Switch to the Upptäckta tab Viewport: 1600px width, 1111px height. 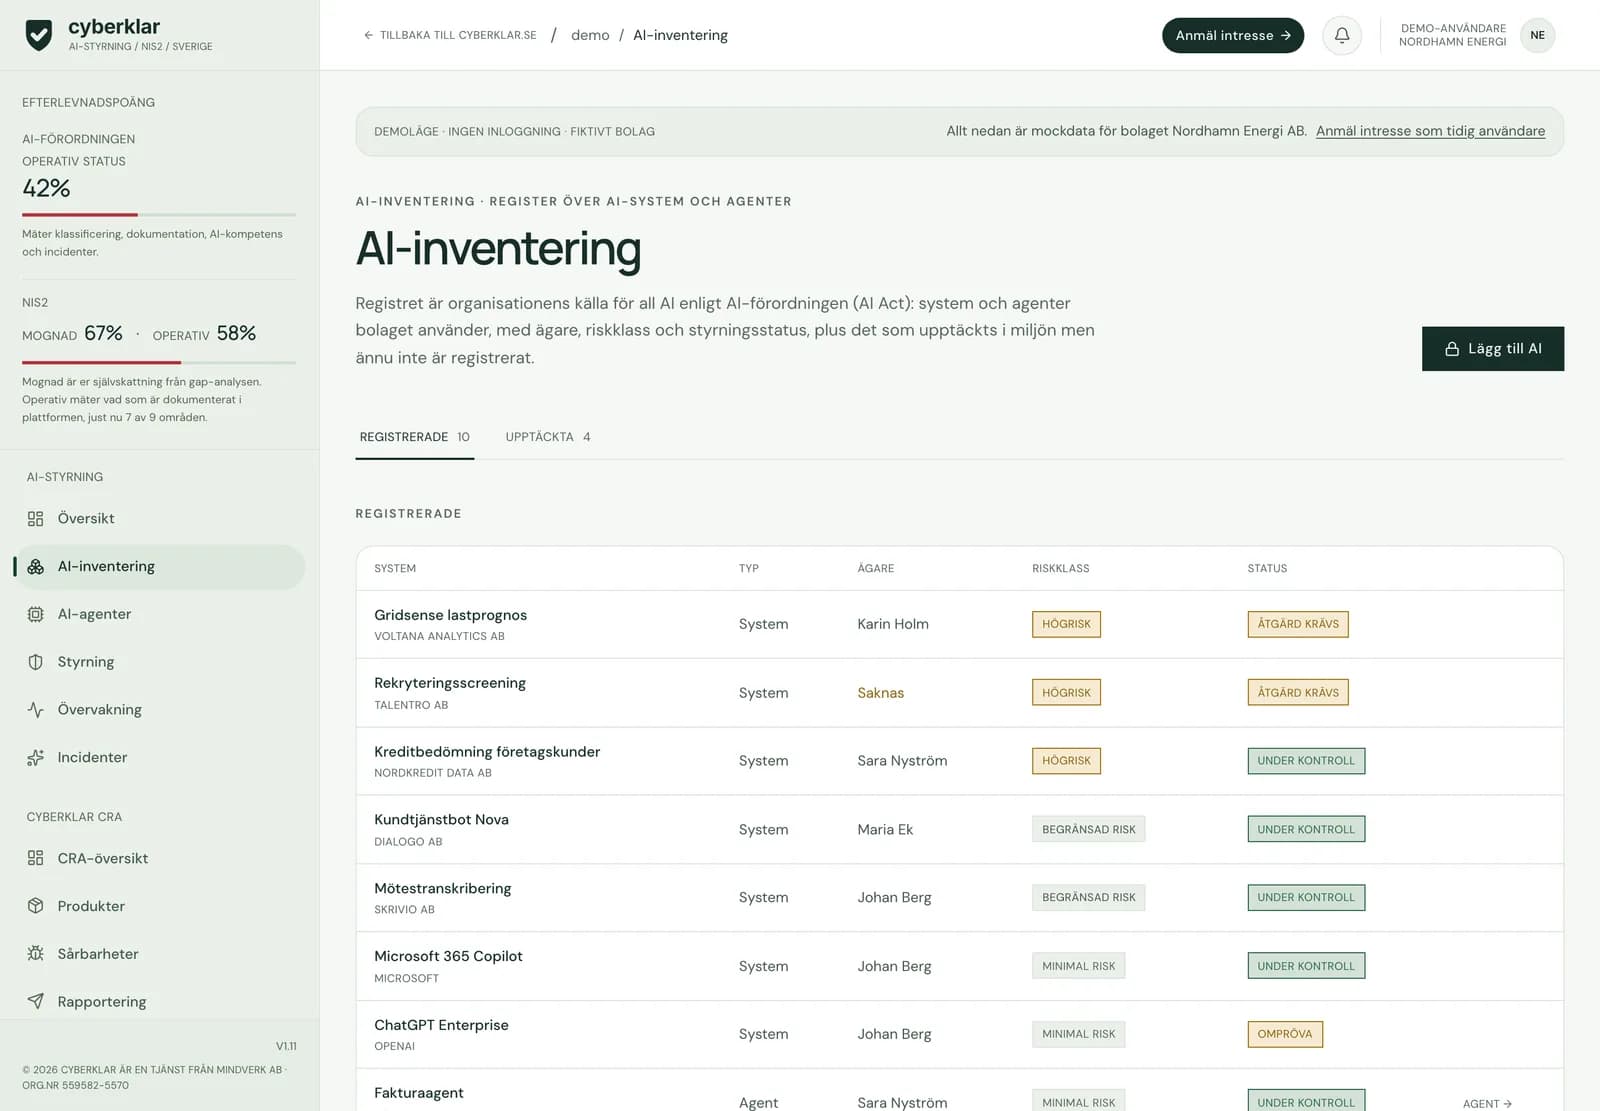coord(548,437)
